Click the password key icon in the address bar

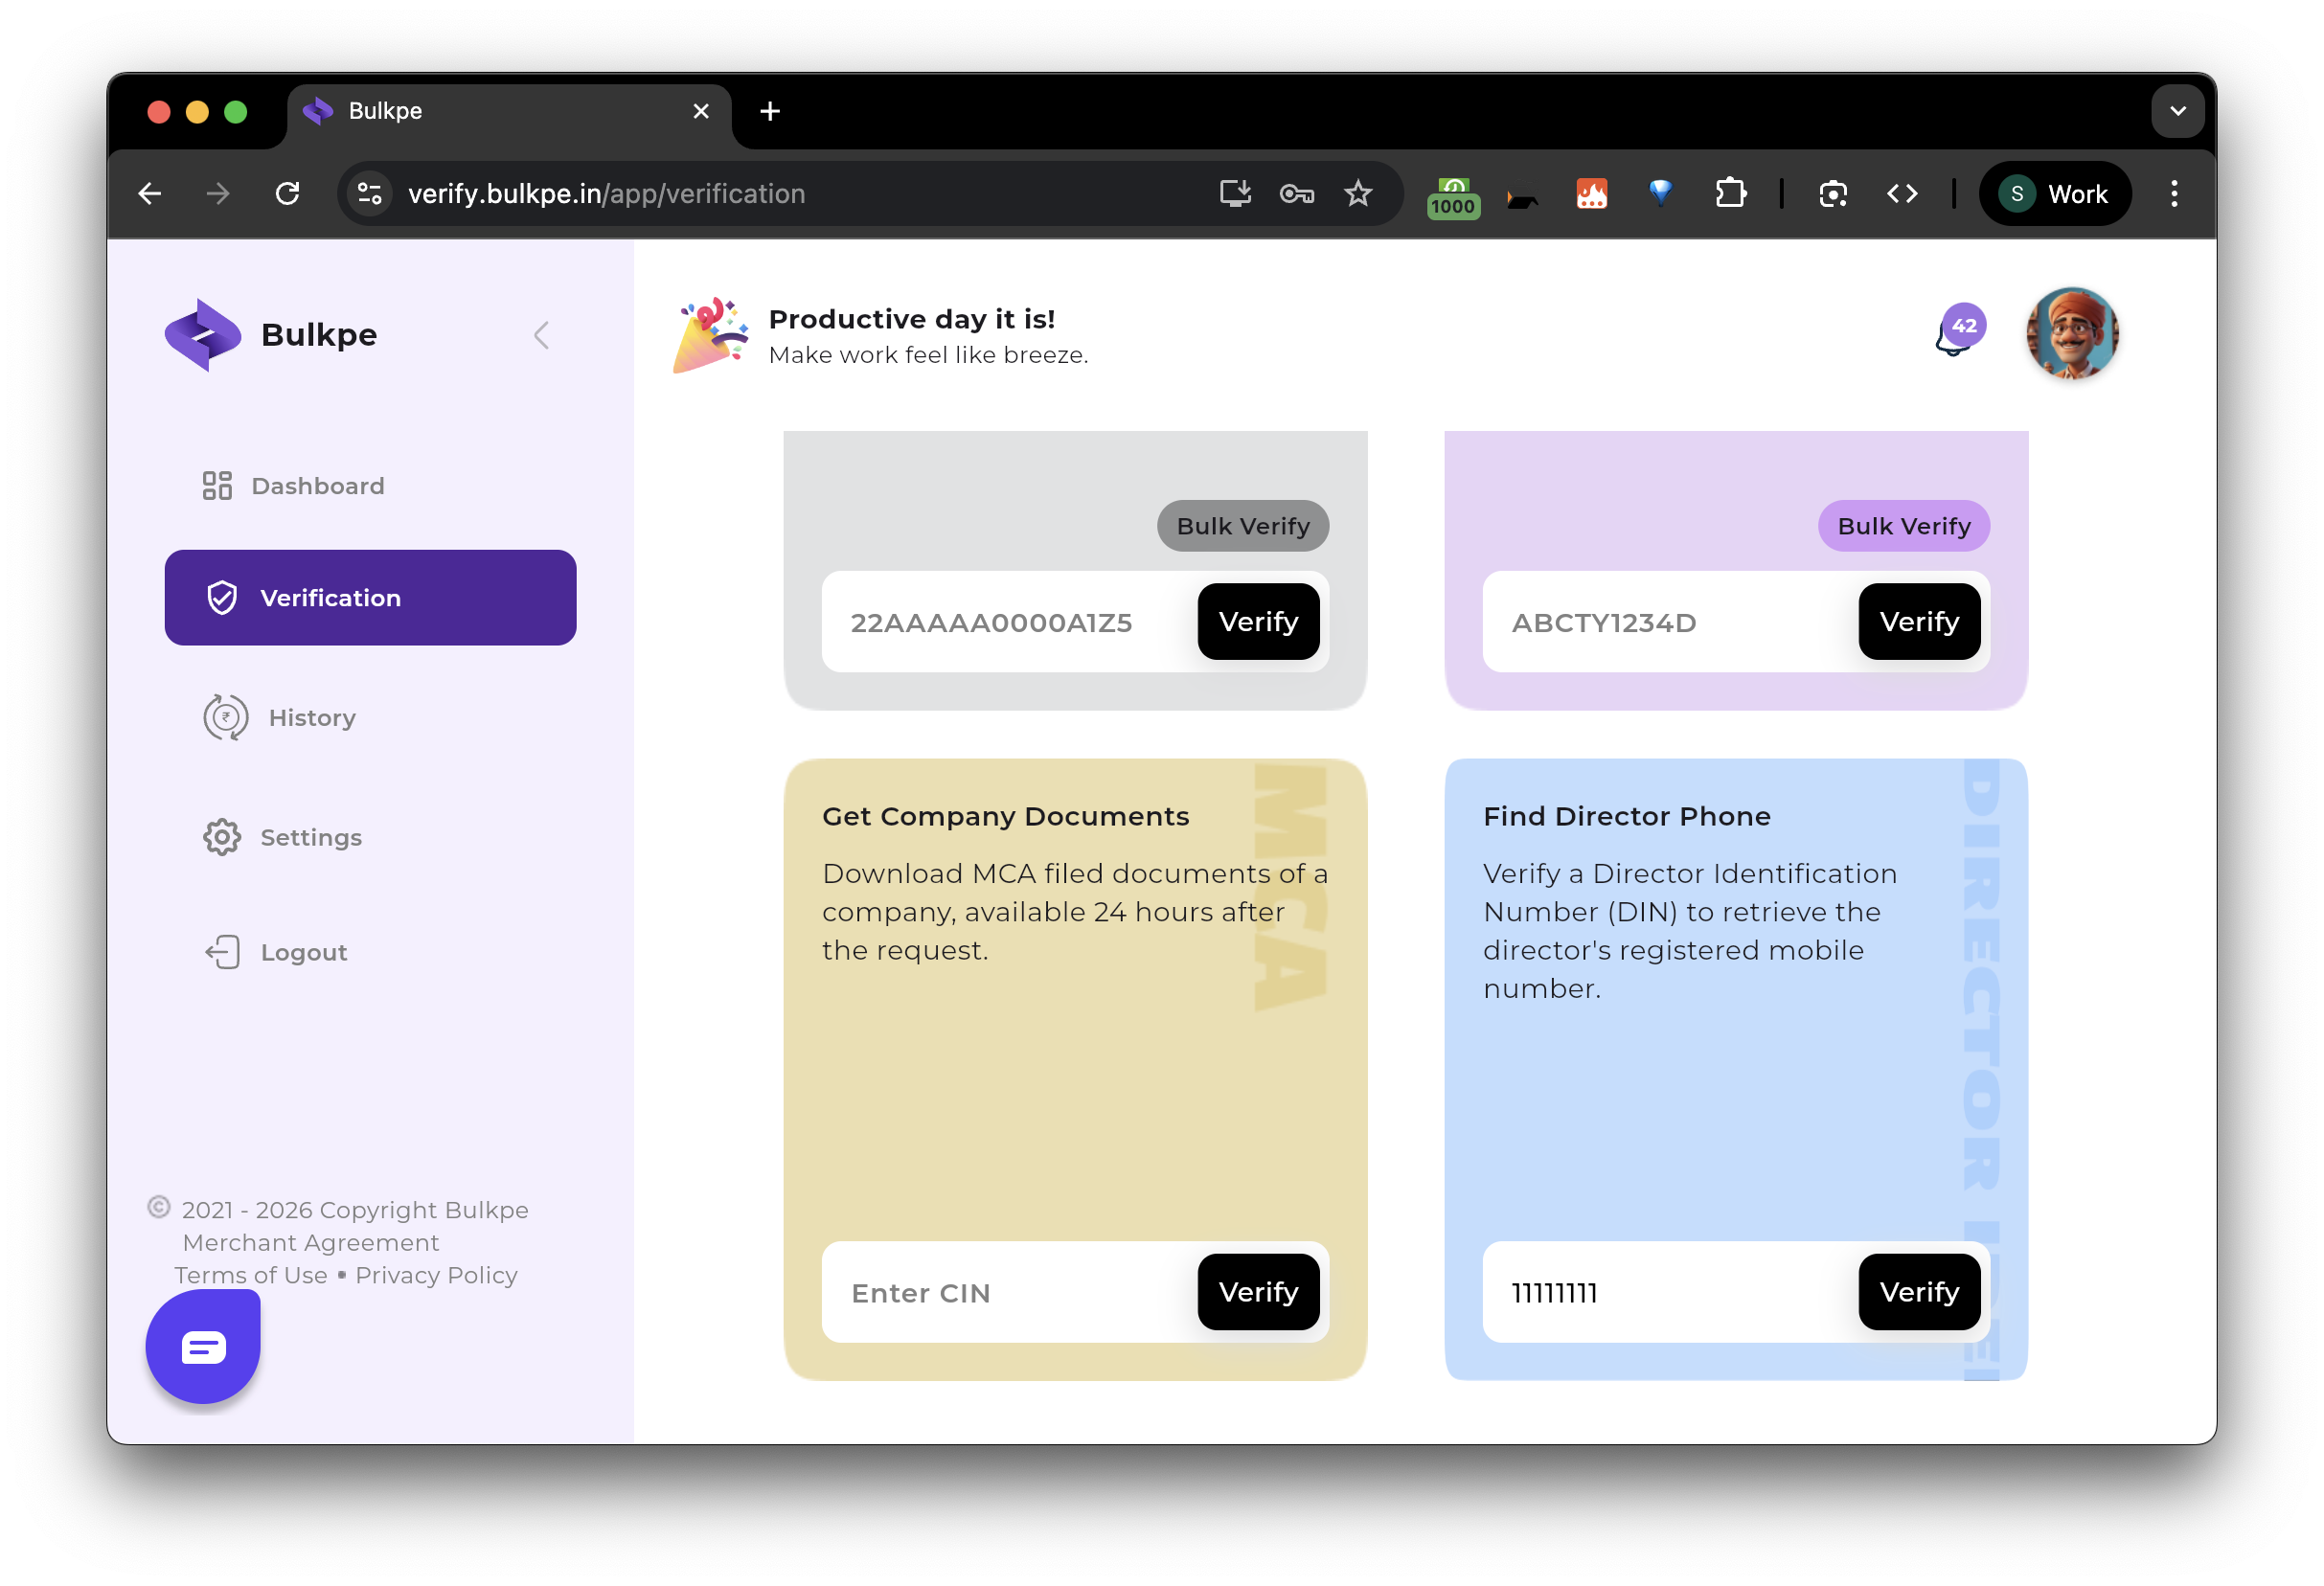(1296, 194)
